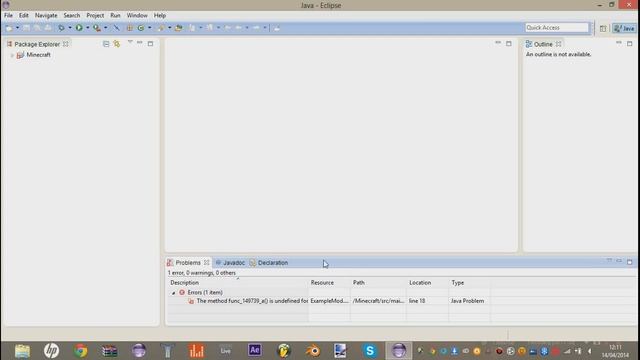Click the HP icon on the taskbar
The height and width of the screenshot is (360, 640).
tap(51, 351)
